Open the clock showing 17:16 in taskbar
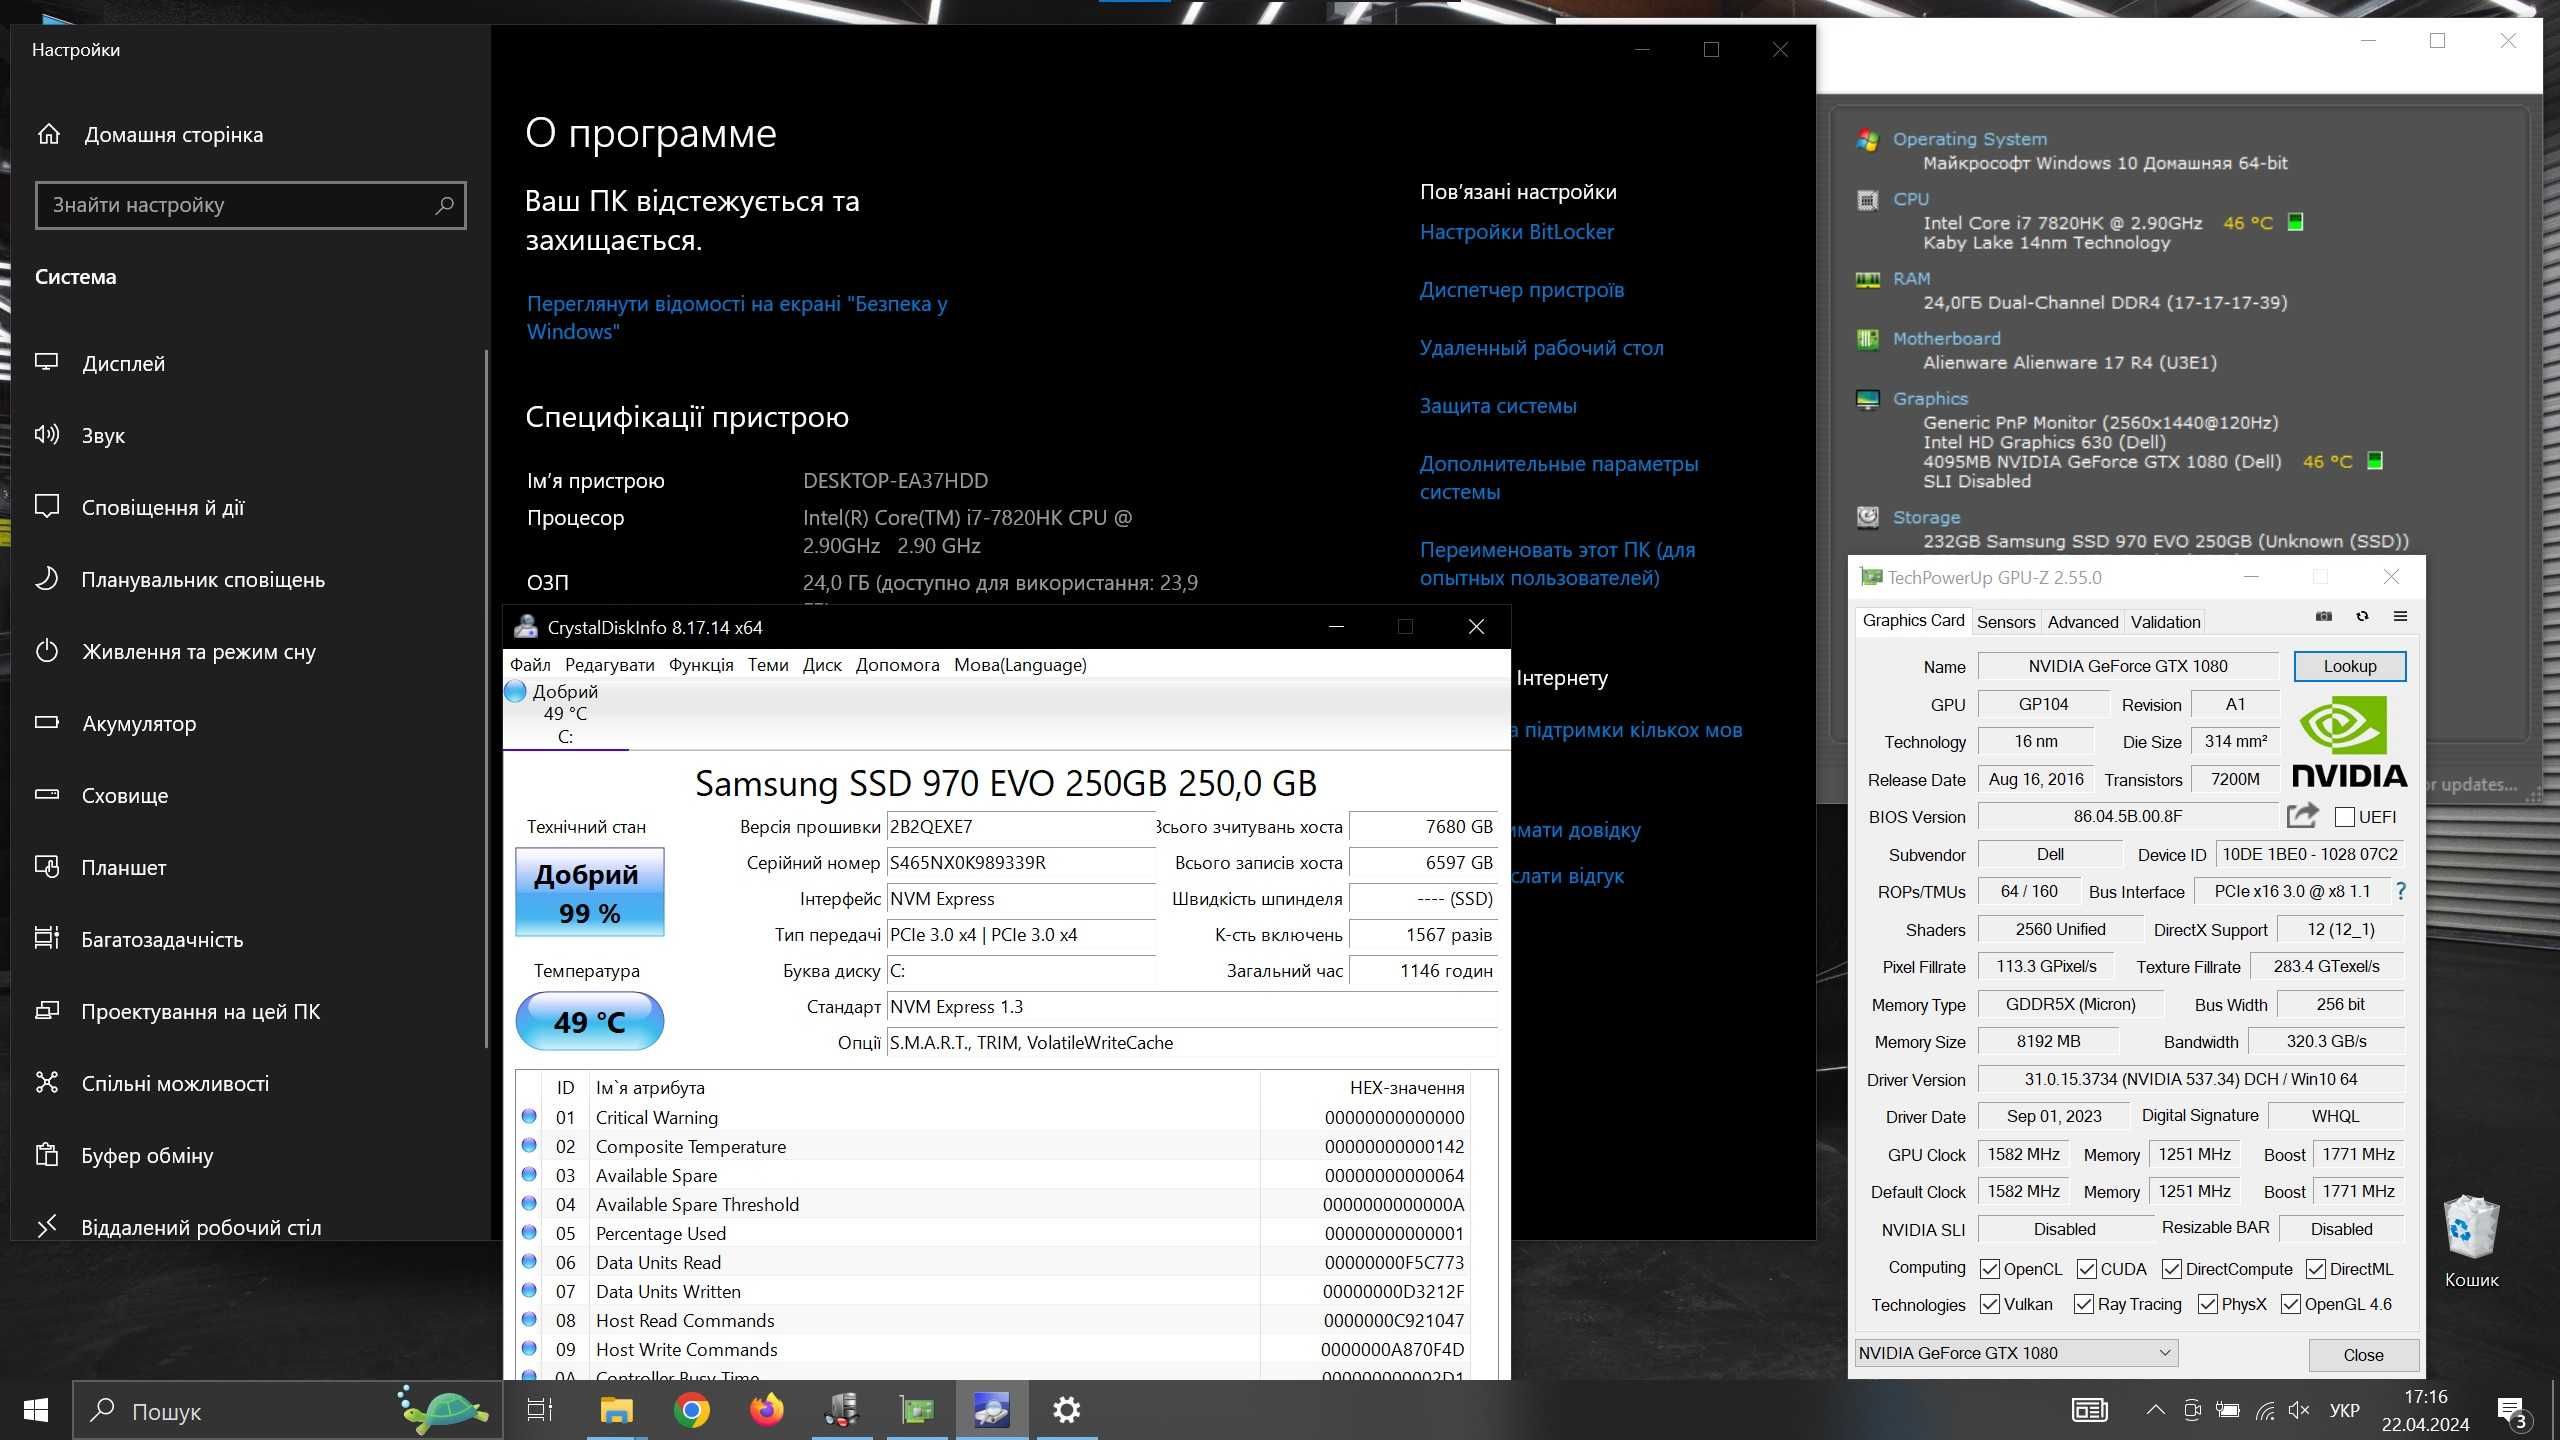The width and height of the screenshot is (2560, 1440). coord(2425,1411)
